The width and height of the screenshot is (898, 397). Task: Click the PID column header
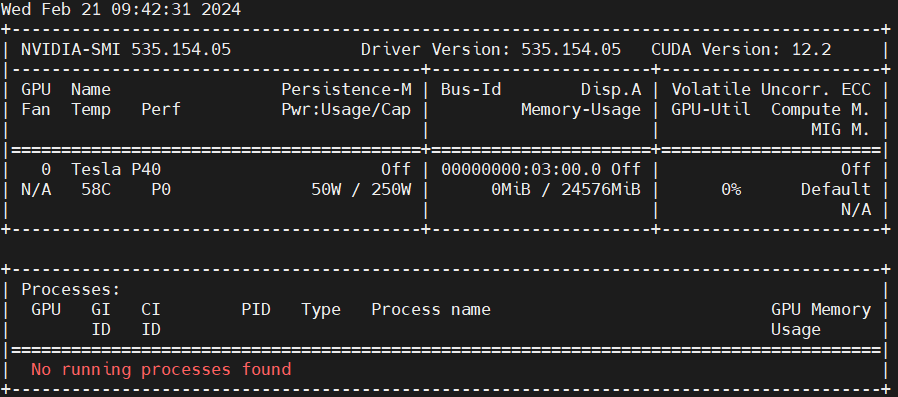(256, 309)
